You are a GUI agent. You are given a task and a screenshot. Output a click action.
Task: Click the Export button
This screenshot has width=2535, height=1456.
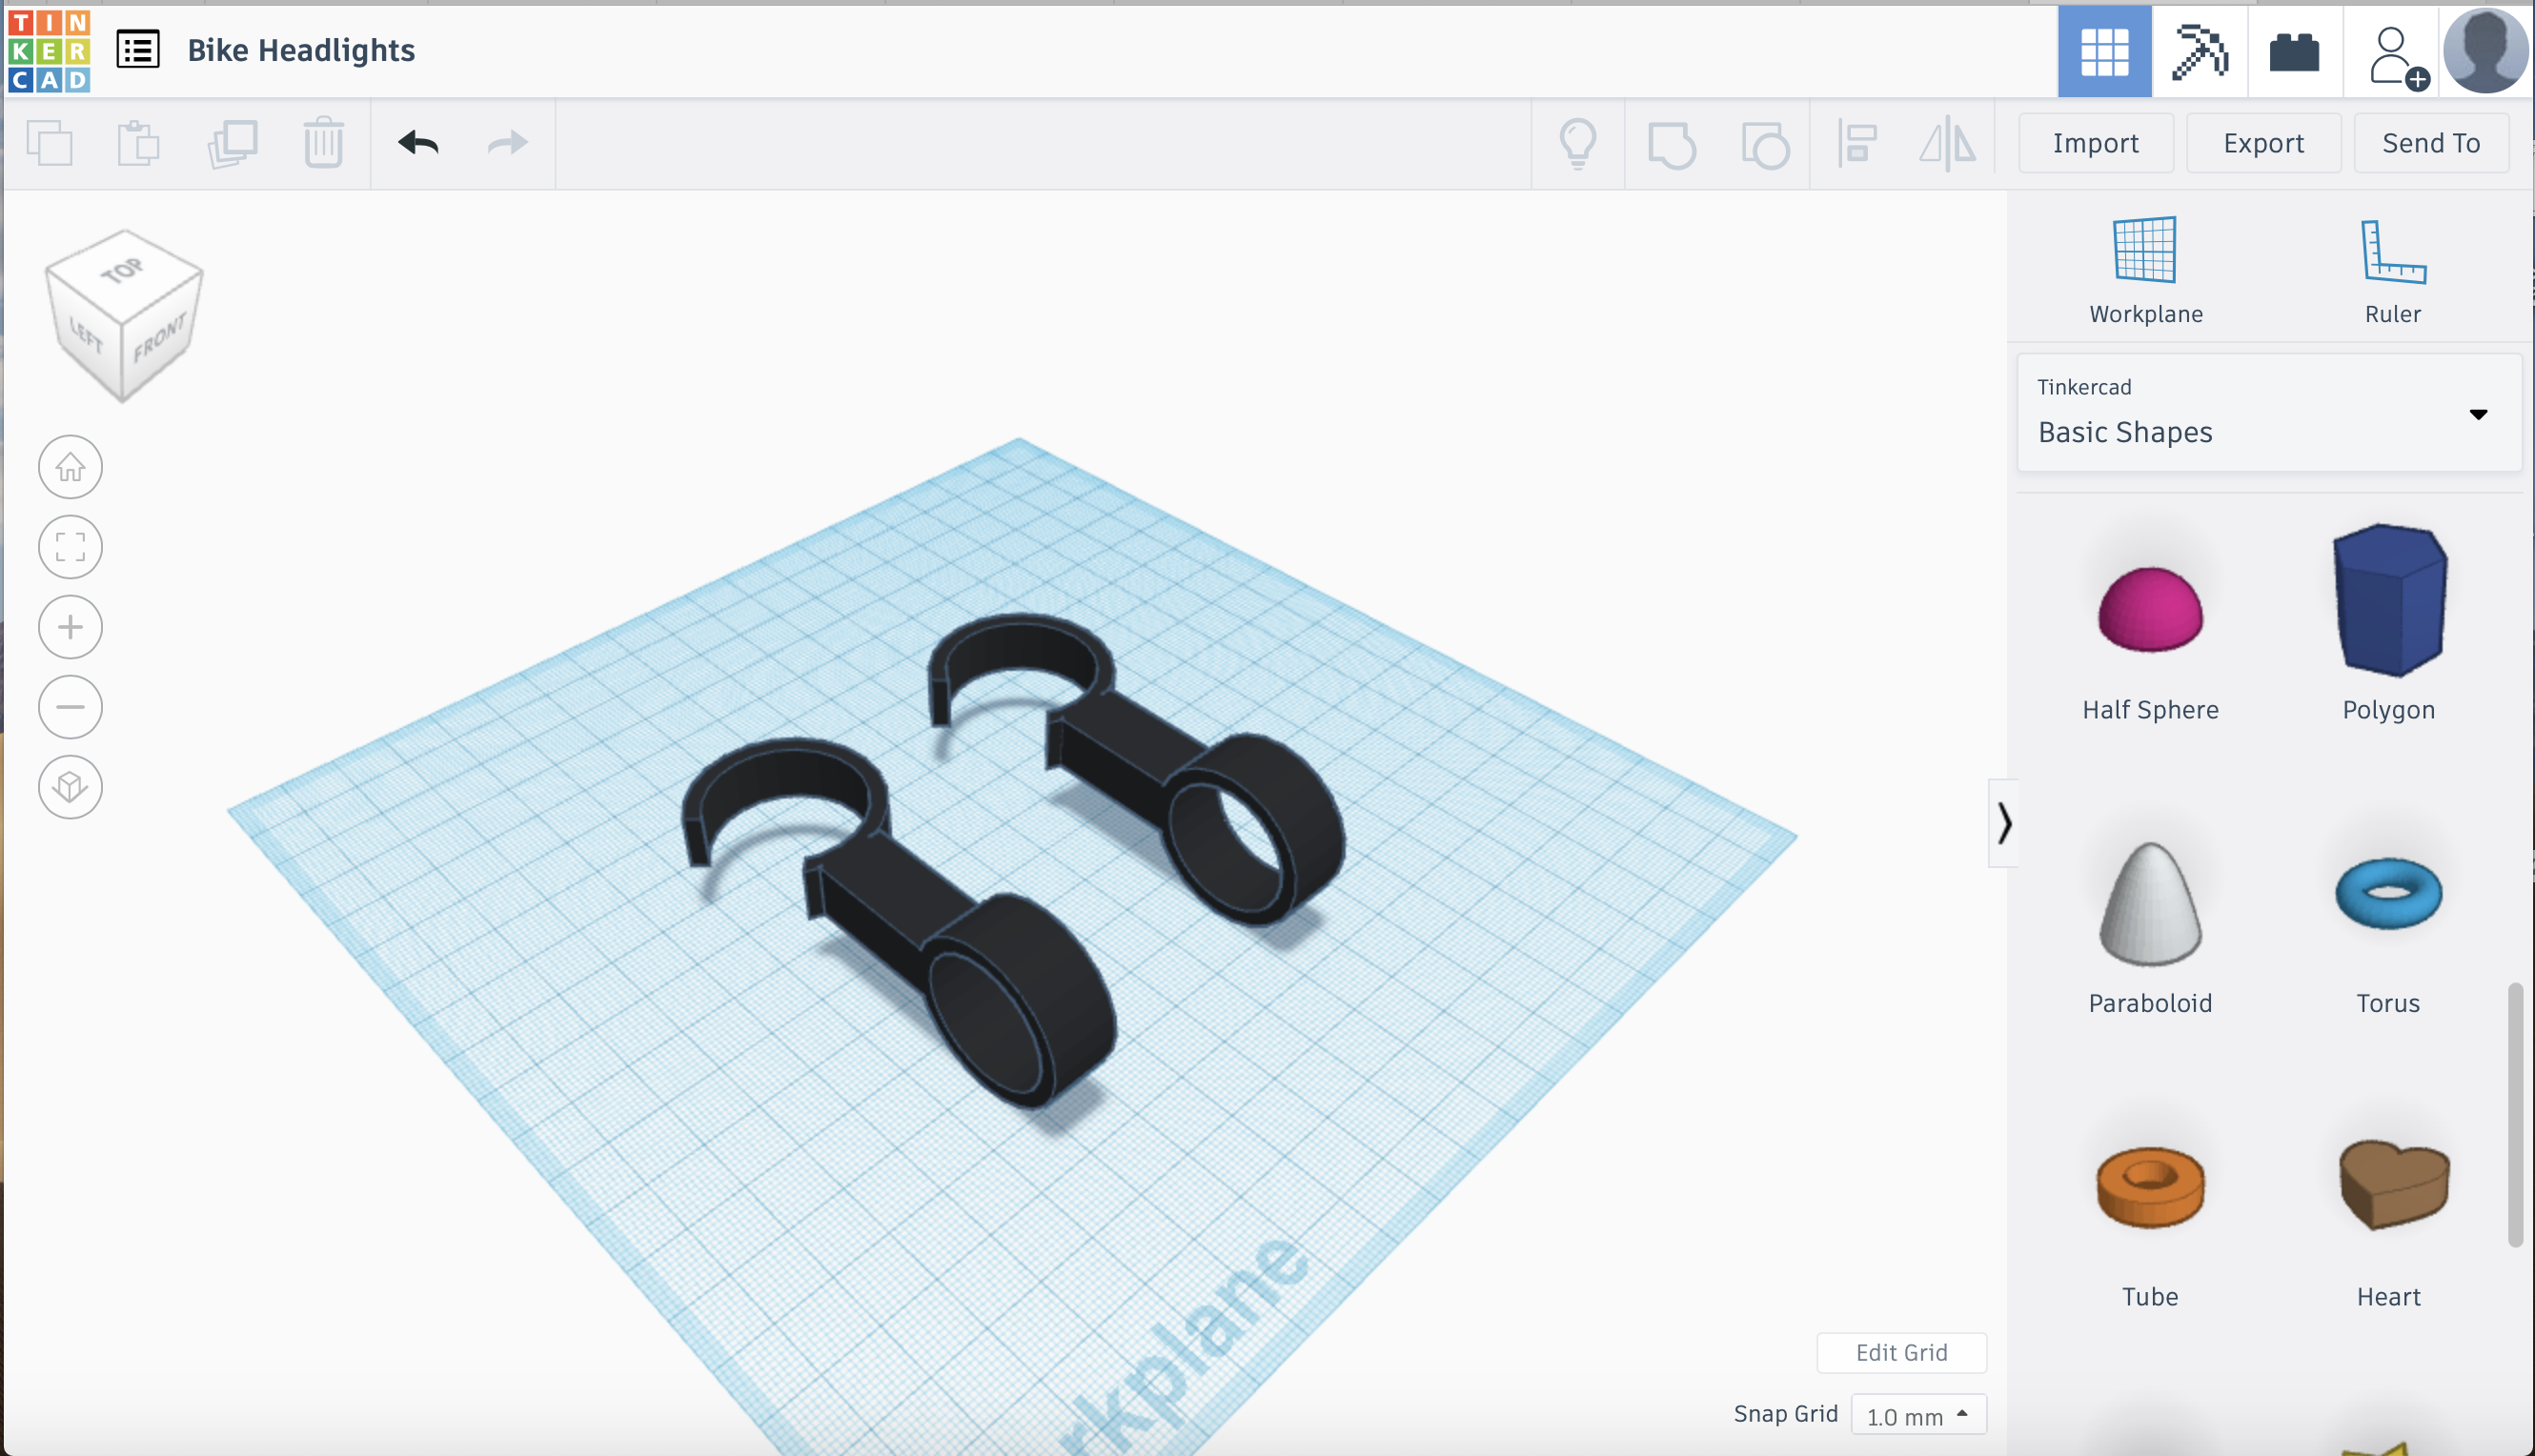click(x=2263, y=143)
